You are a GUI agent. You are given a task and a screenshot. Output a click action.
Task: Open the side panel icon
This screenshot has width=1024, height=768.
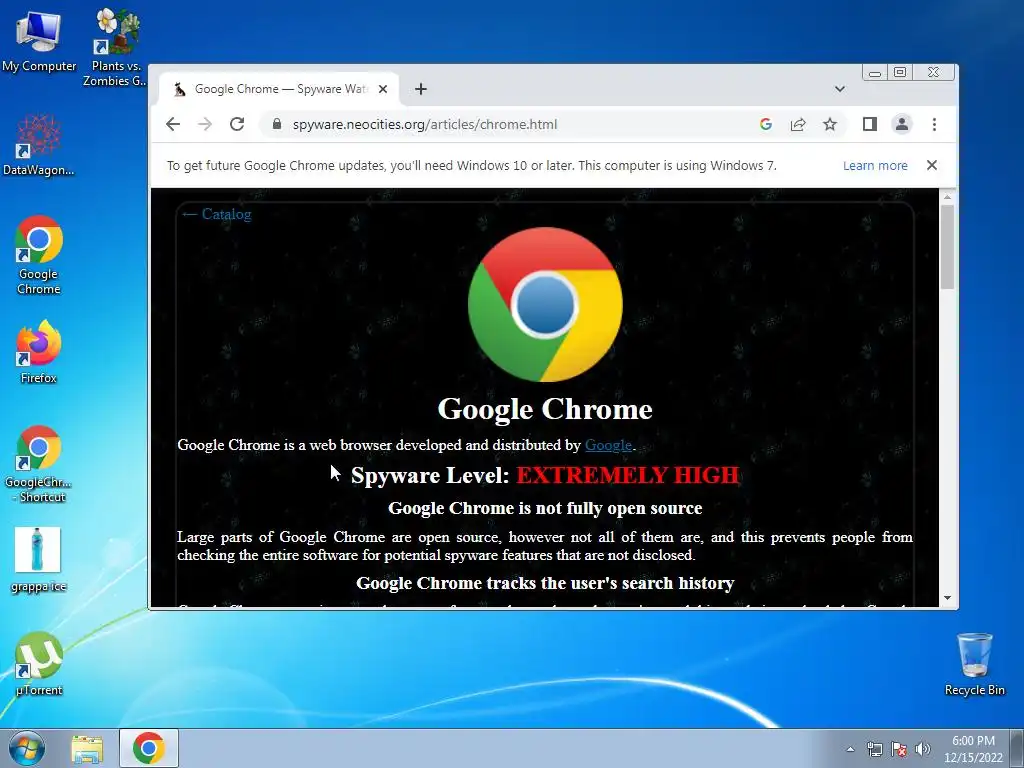point(869,124)
